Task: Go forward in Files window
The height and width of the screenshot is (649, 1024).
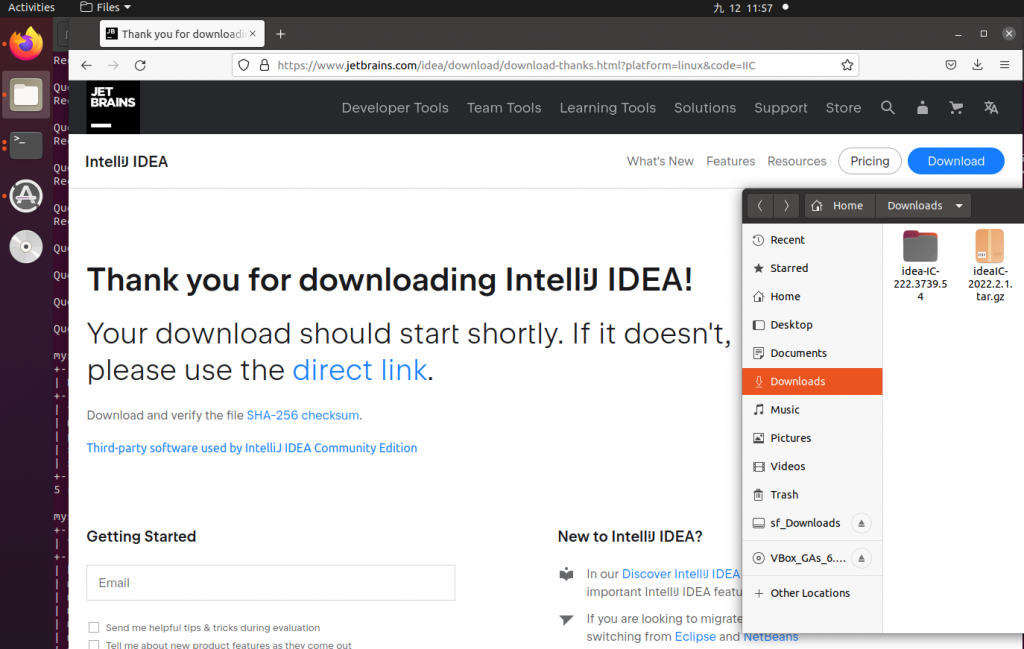Action: (x=786, y=206)
